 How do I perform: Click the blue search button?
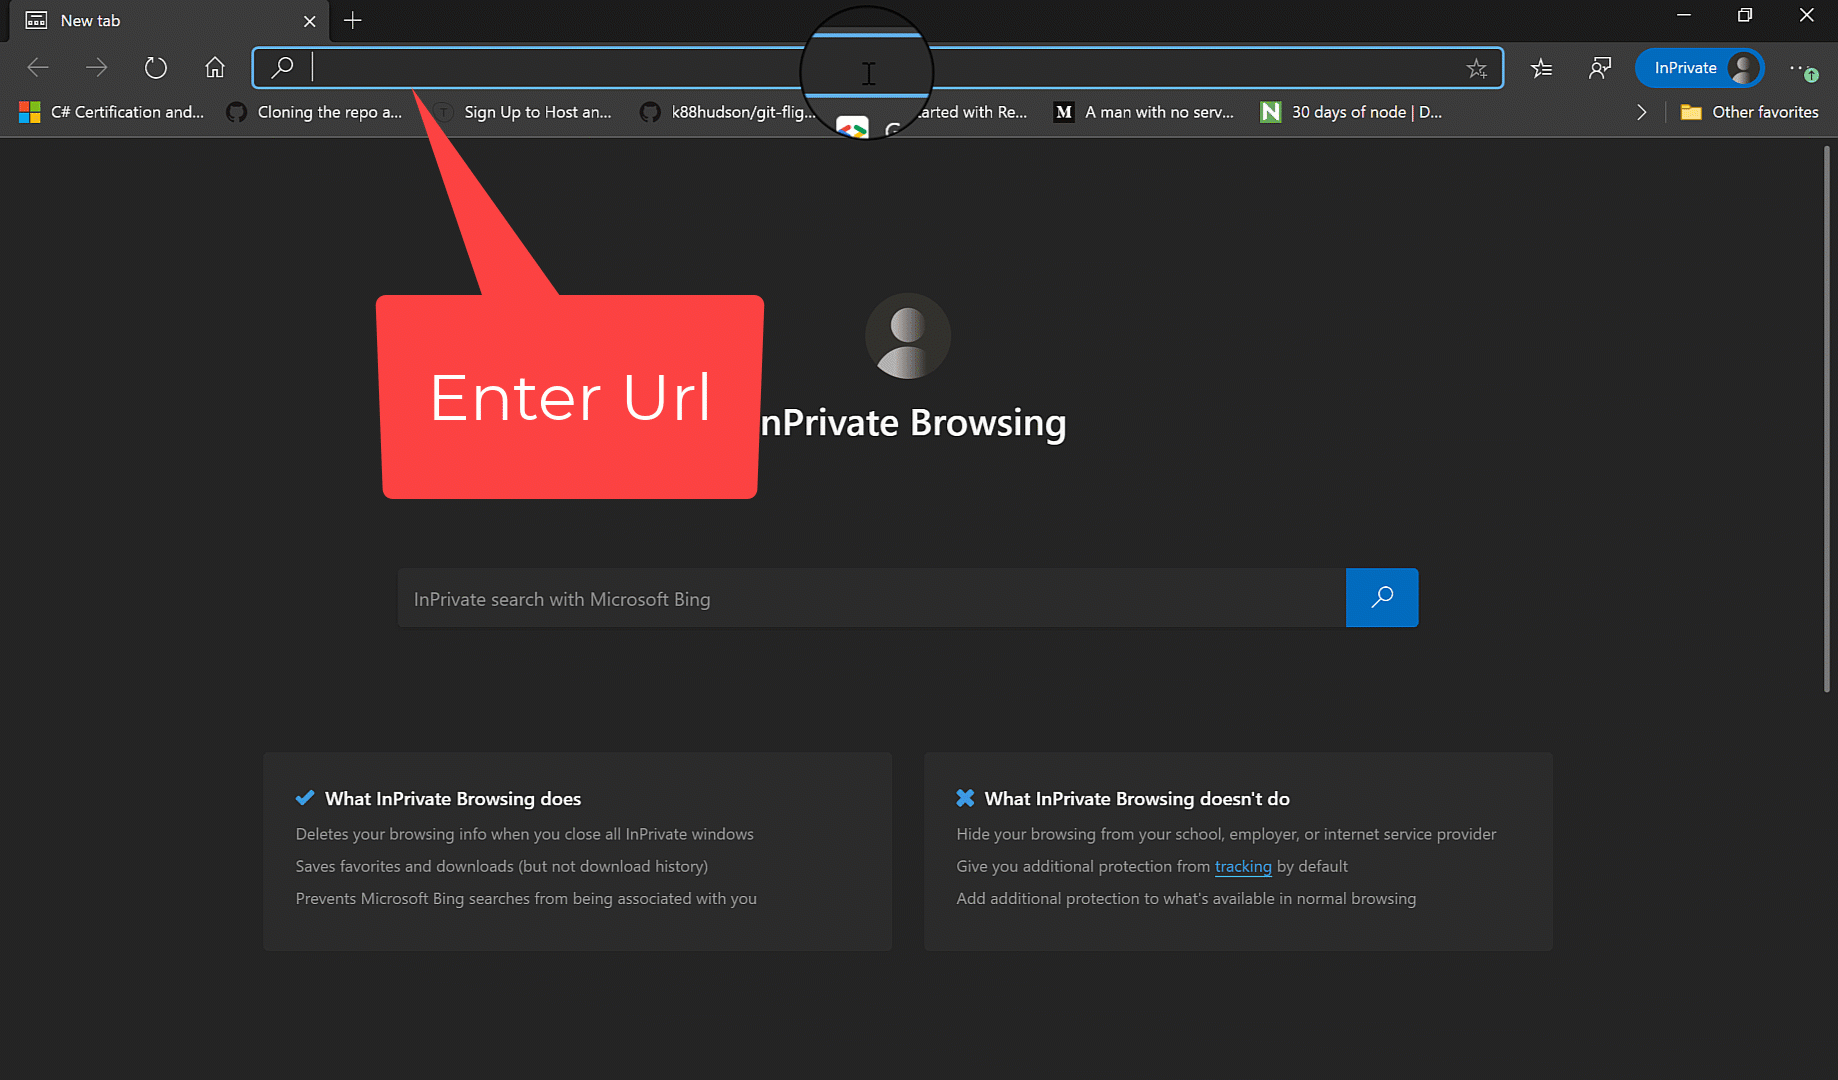1382,598
